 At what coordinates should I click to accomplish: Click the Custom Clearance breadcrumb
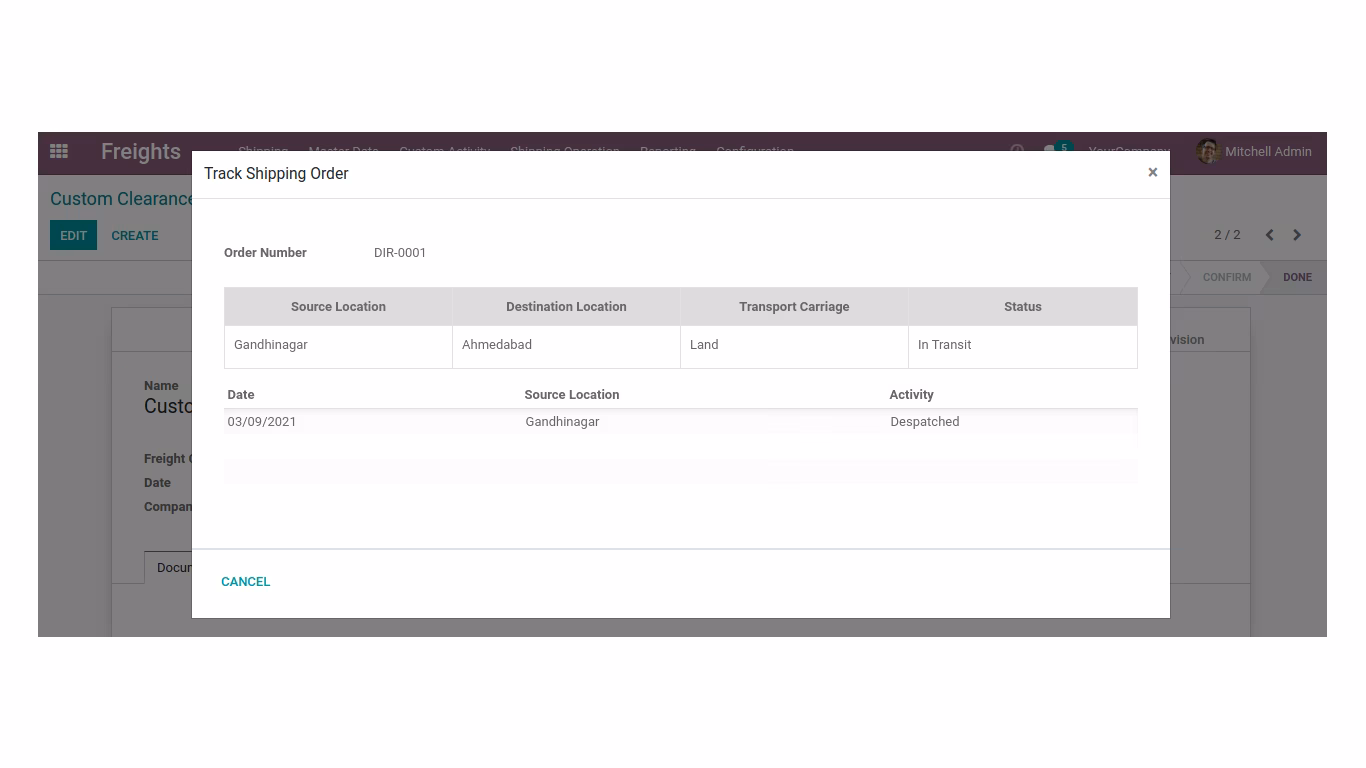(x=121, y=199)
